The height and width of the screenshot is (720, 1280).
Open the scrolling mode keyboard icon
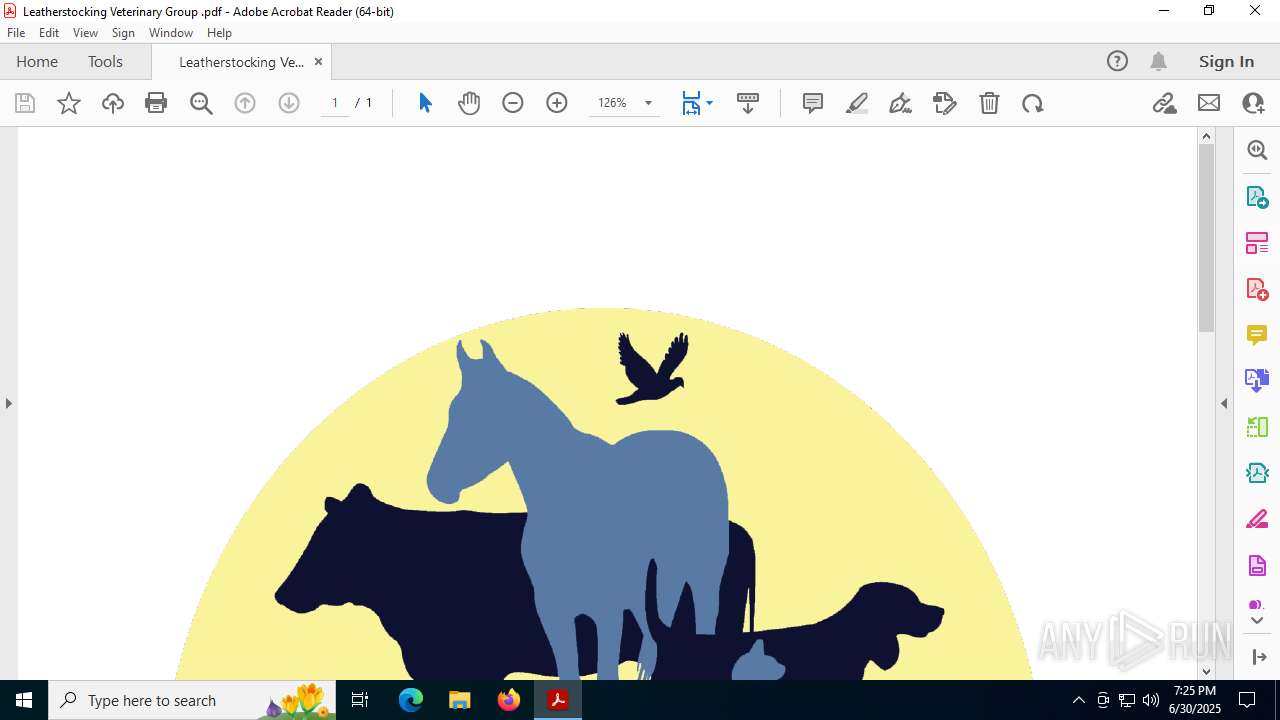[x=748, y=103]
